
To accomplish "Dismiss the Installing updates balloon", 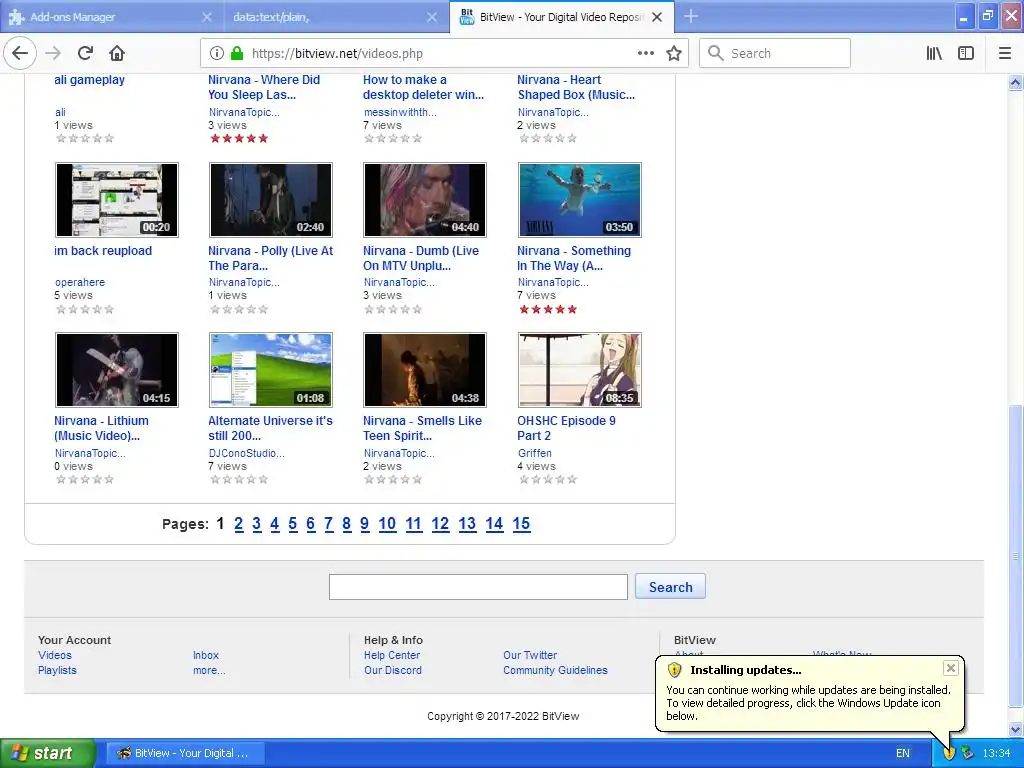I will (951, 667).
